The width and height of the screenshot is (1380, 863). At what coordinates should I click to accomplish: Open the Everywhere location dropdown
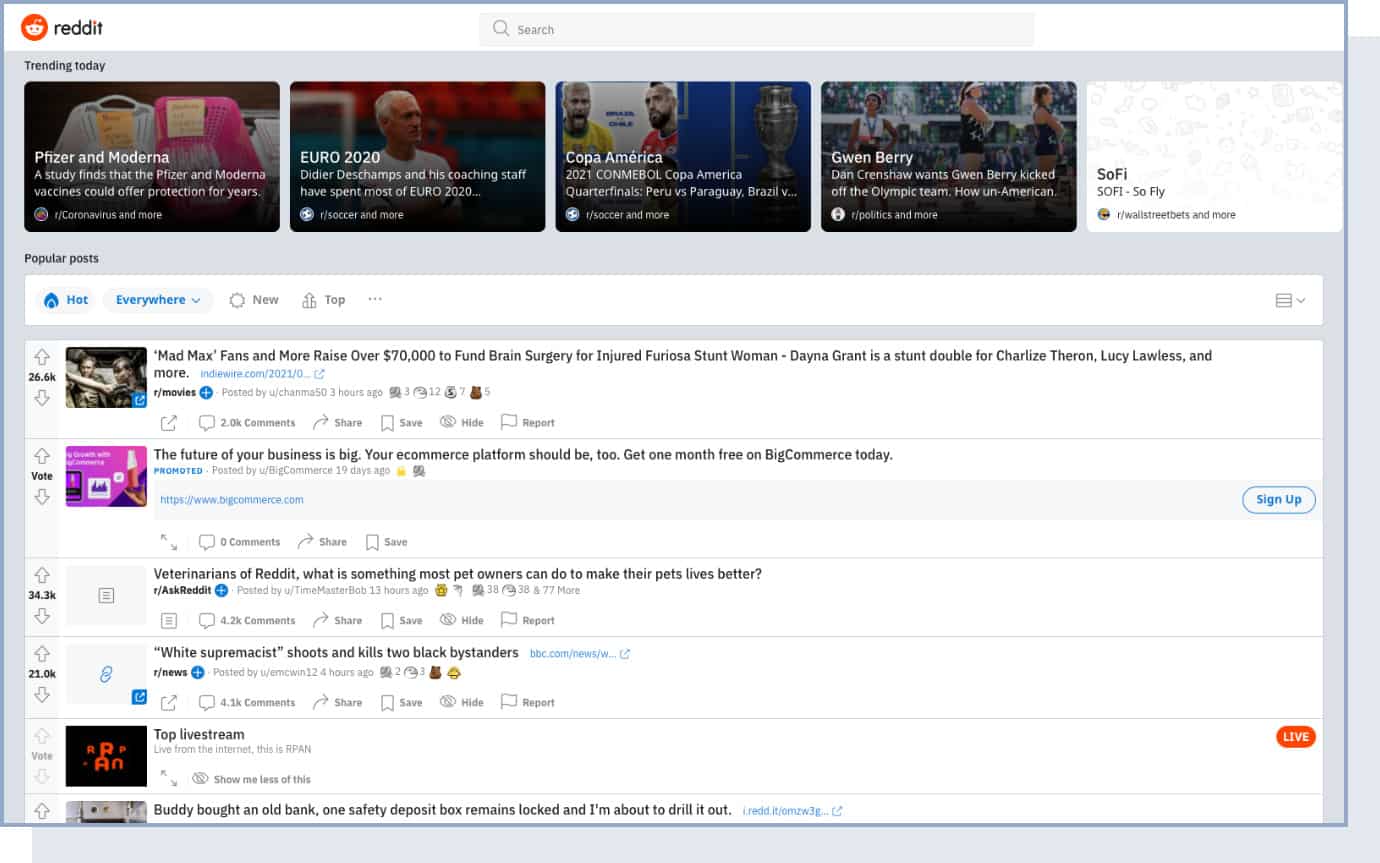pyautogui.click(x=158, y=300)
